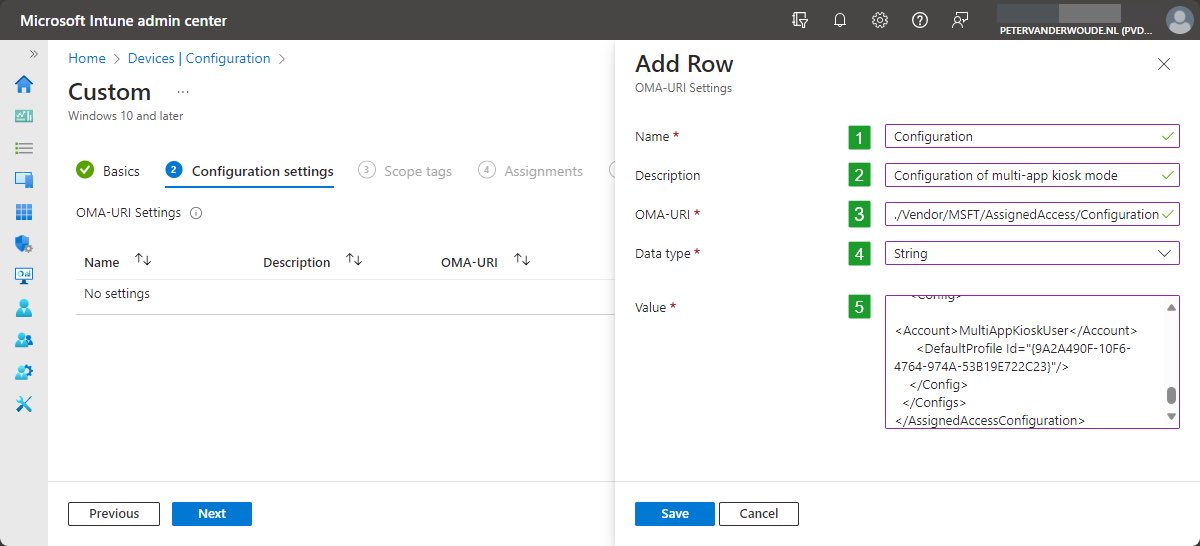Edit the OMA-URI path field
Screen dimensions: 1200x546
pos(1032,214)
